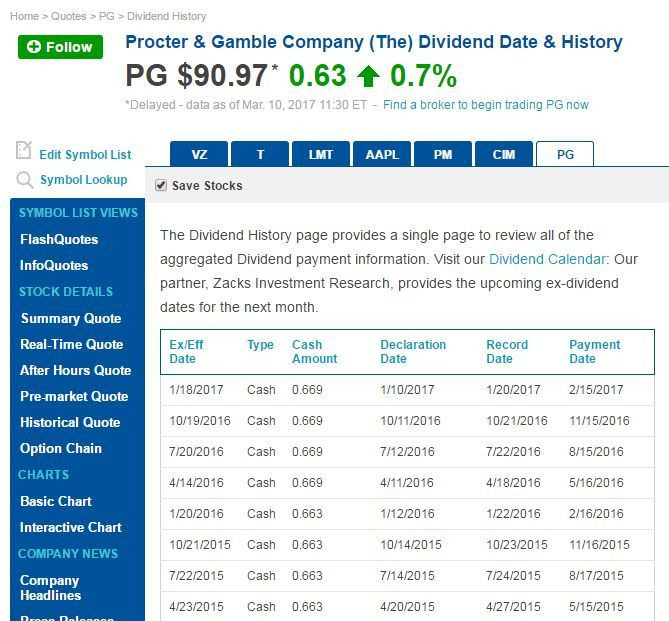Click the 11/16/2015 payment date cell

click(599, 545)
